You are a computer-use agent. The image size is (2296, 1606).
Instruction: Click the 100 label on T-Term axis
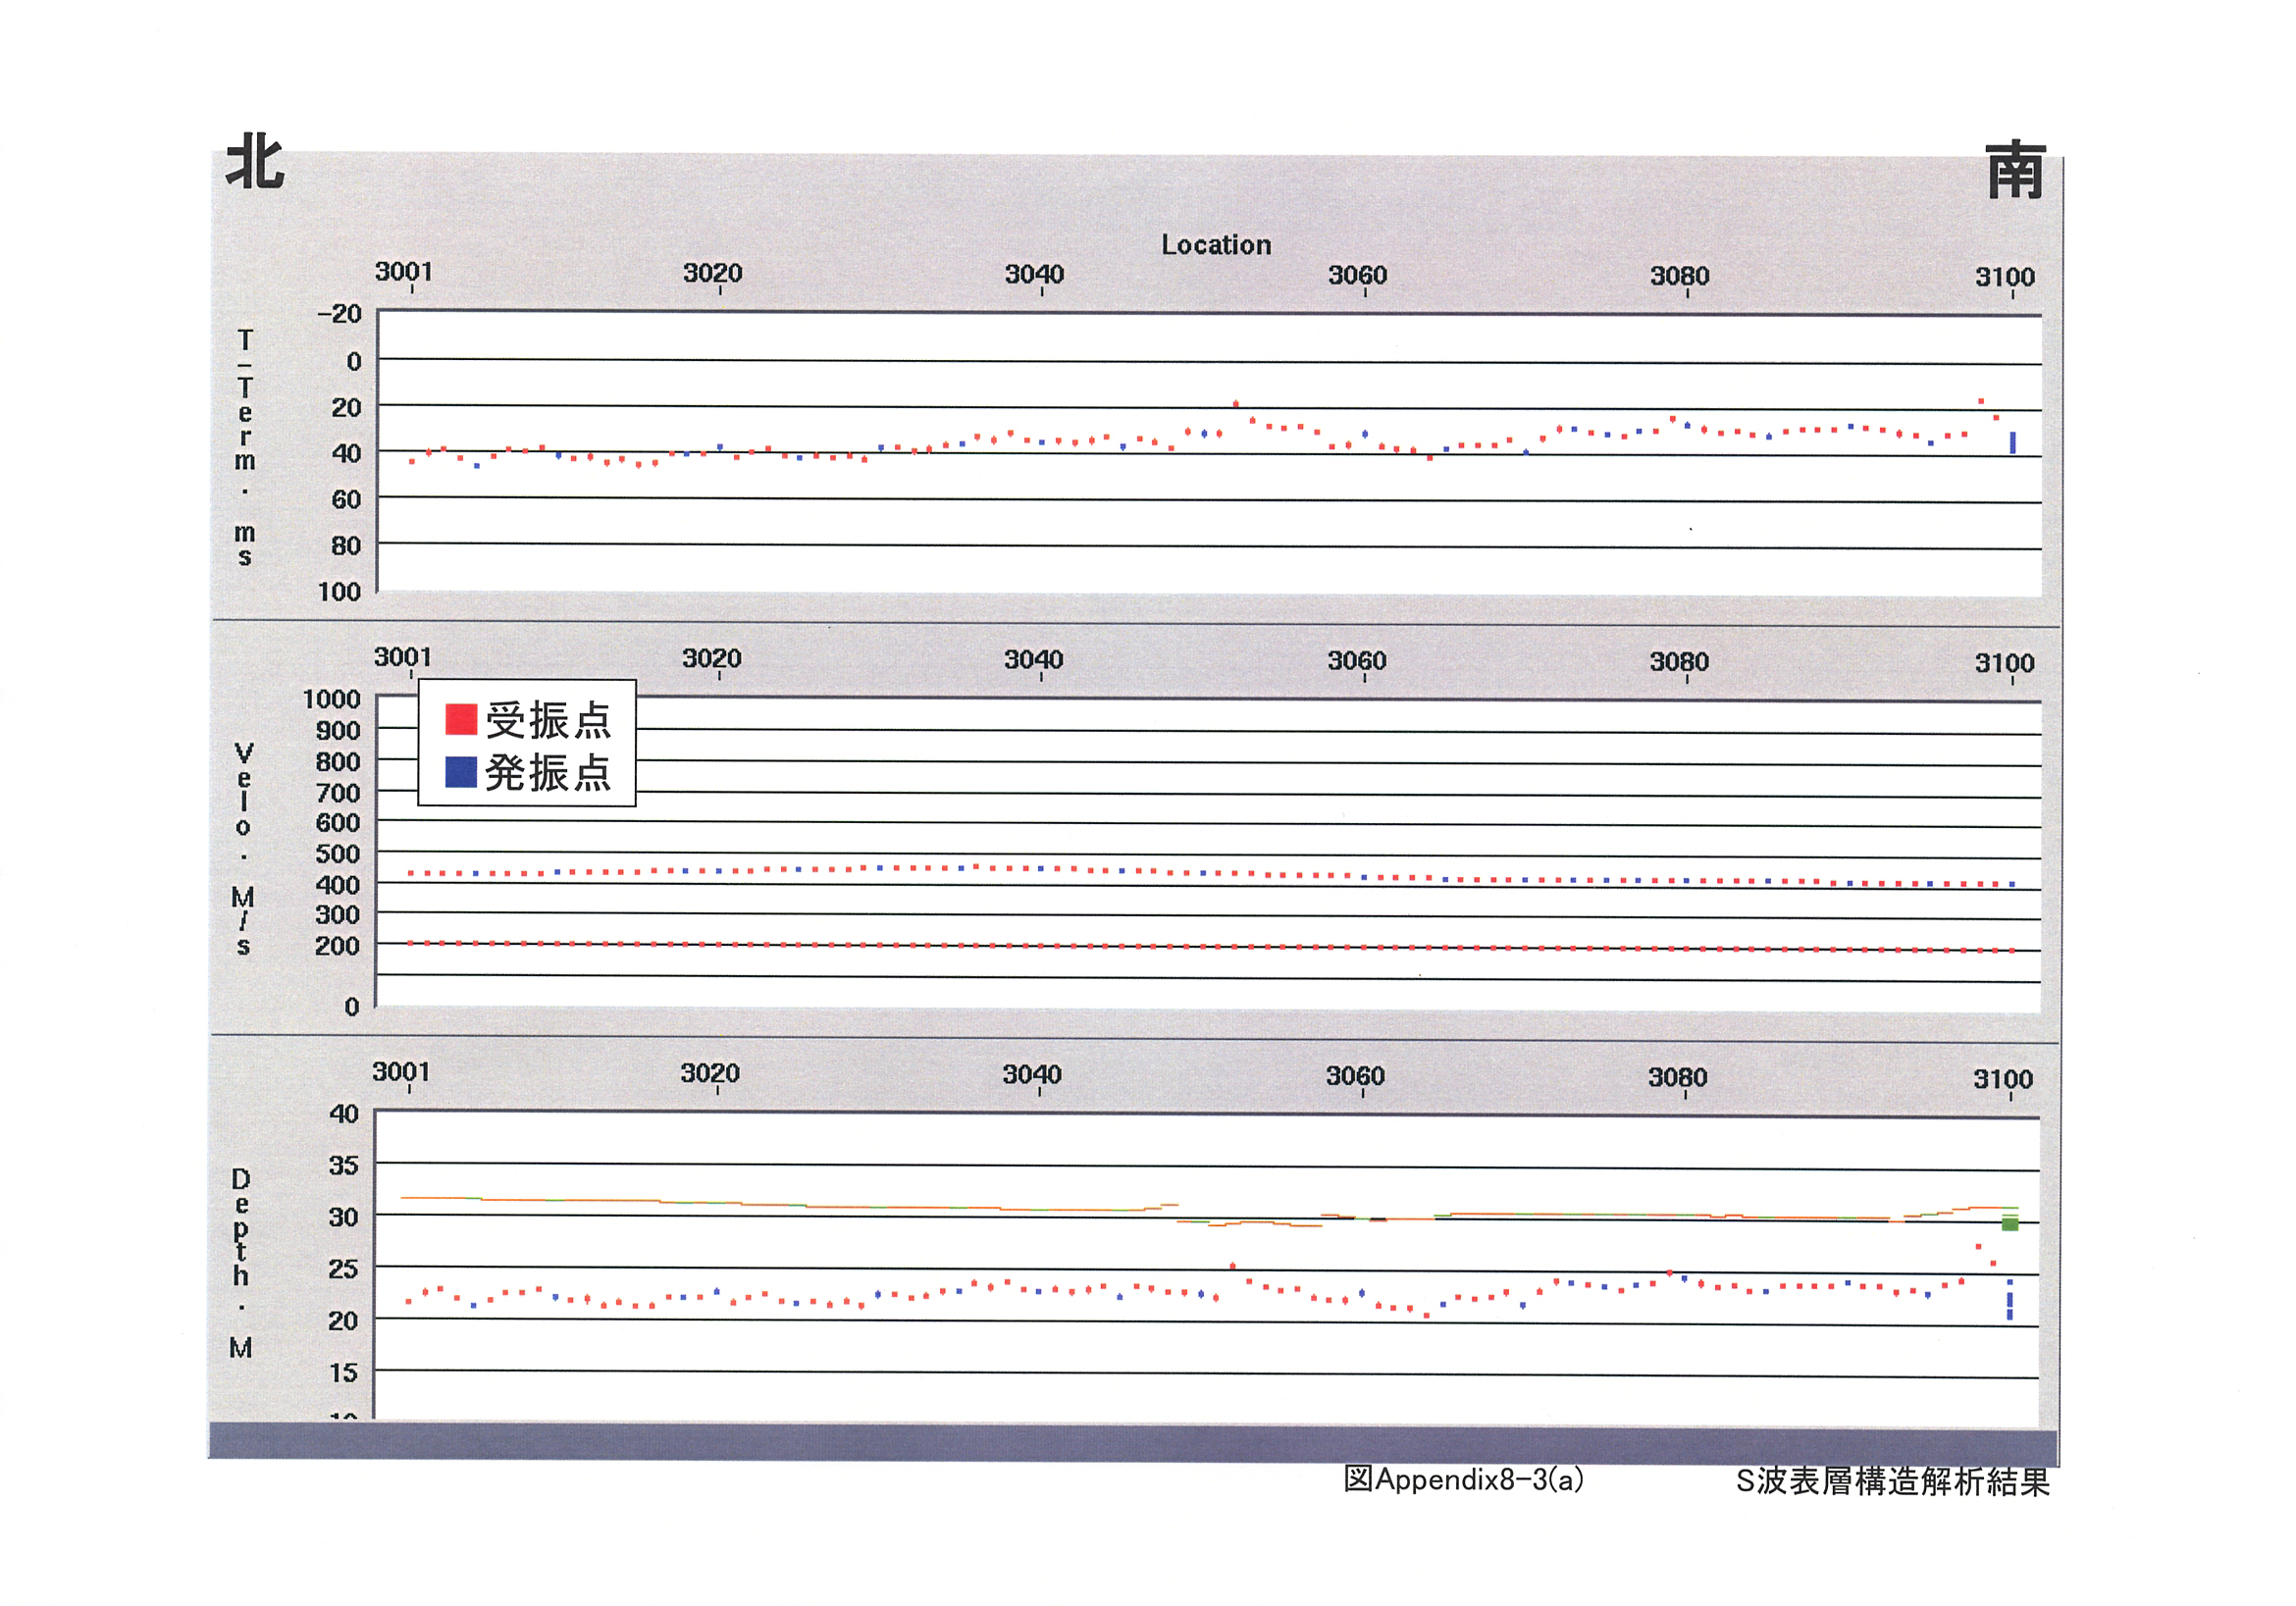(340, 592)
